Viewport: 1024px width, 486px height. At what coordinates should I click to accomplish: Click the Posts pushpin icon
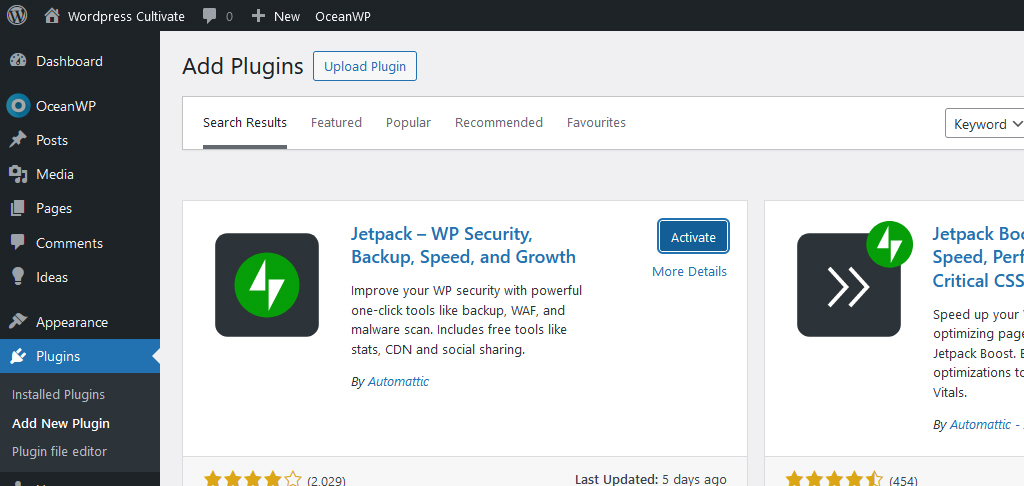click(x=18, y=140)
